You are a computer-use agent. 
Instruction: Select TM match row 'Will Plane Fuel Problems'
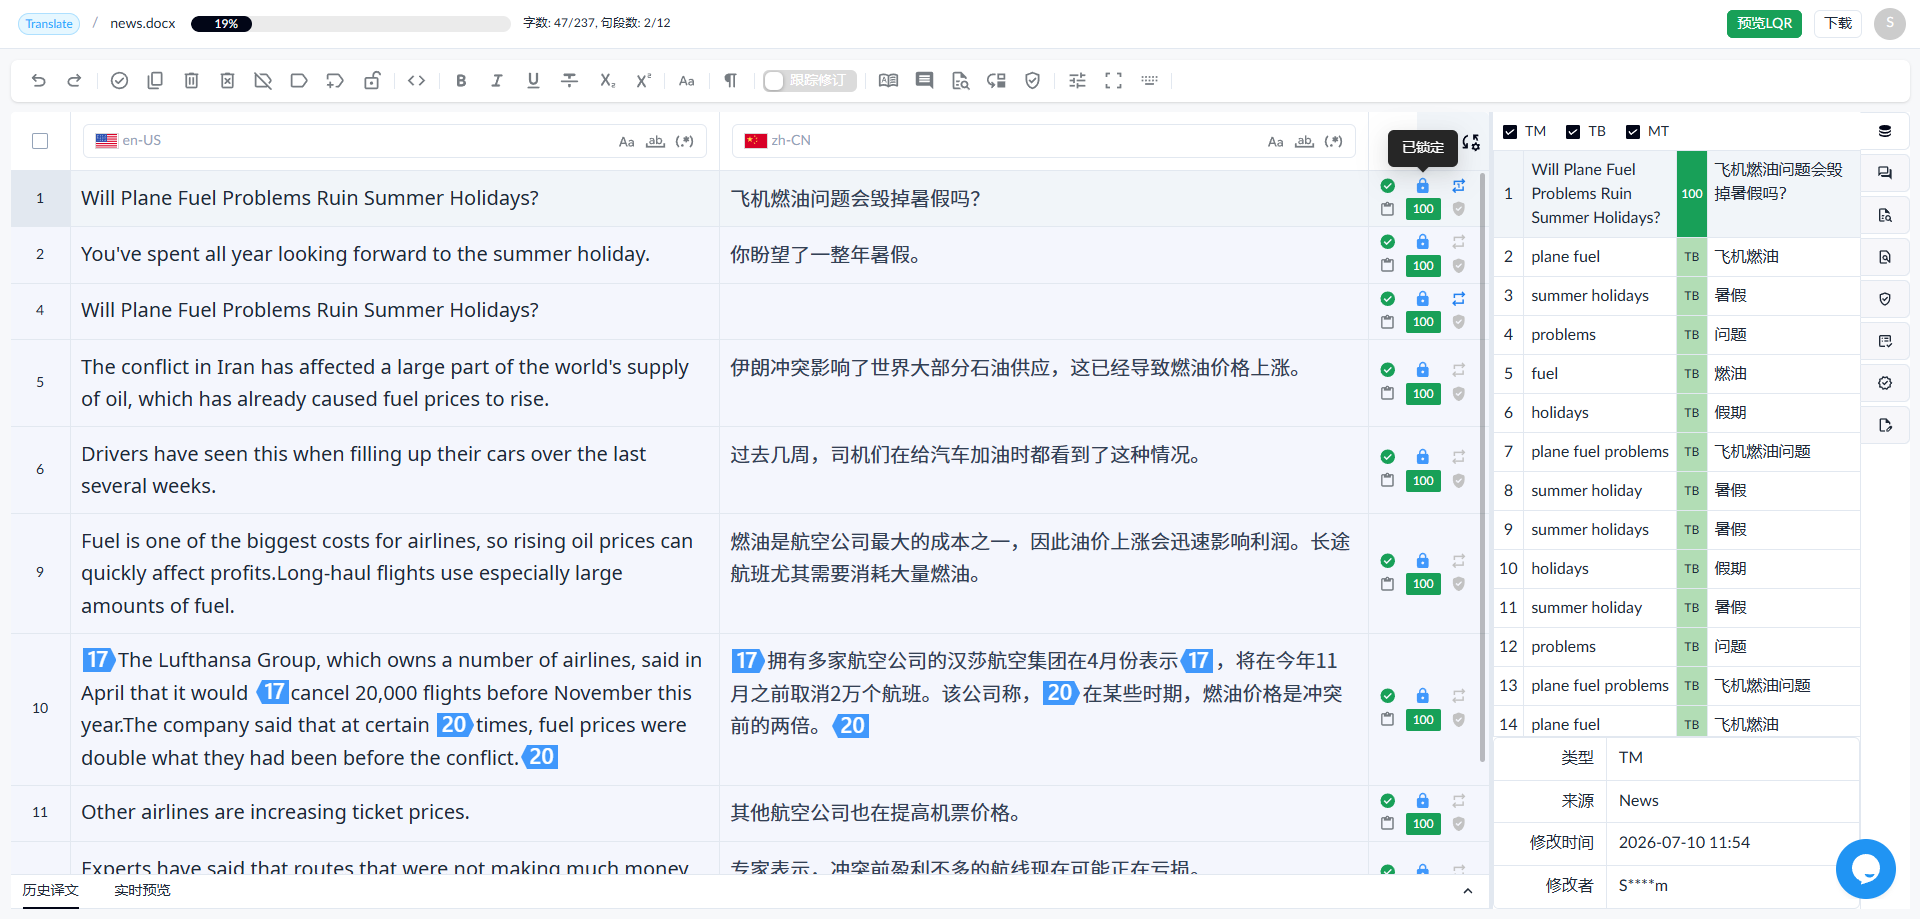click(1676, 194)
